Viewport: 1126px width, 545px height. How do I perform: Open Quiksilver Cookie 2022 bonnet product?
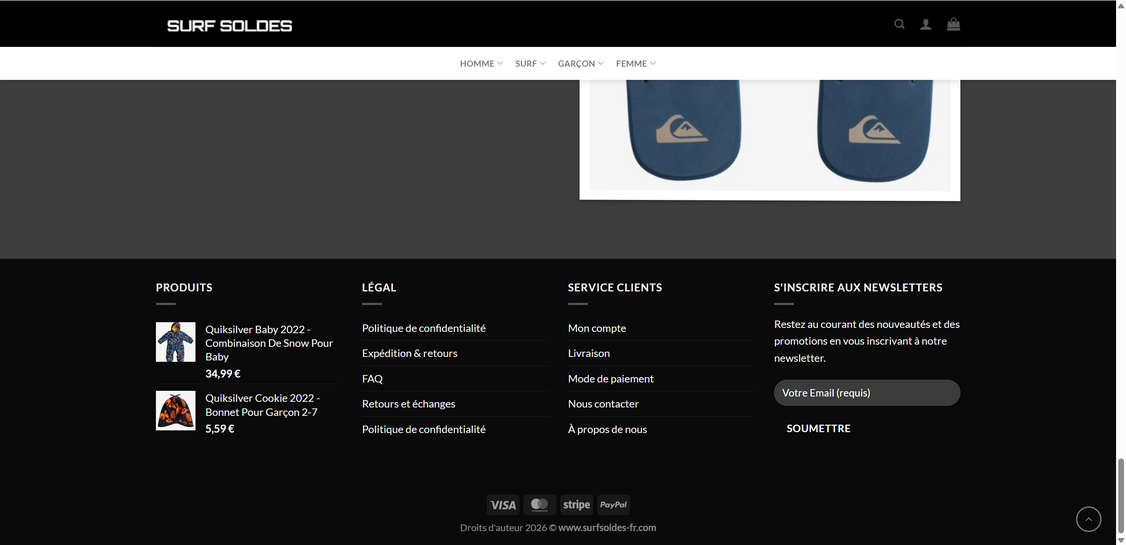click(x=263, y=405)
